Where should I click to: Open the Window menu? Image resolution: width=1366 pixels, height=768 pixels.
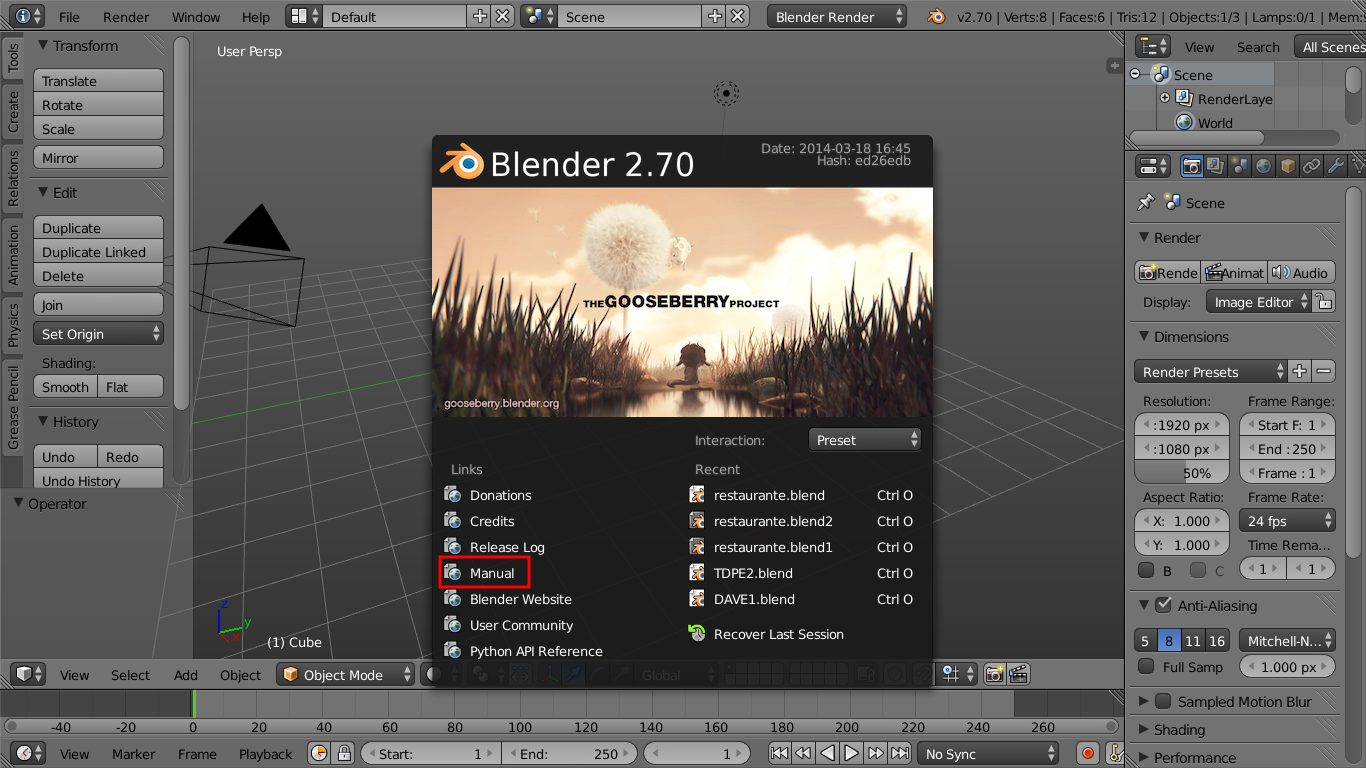click(196, 17)
